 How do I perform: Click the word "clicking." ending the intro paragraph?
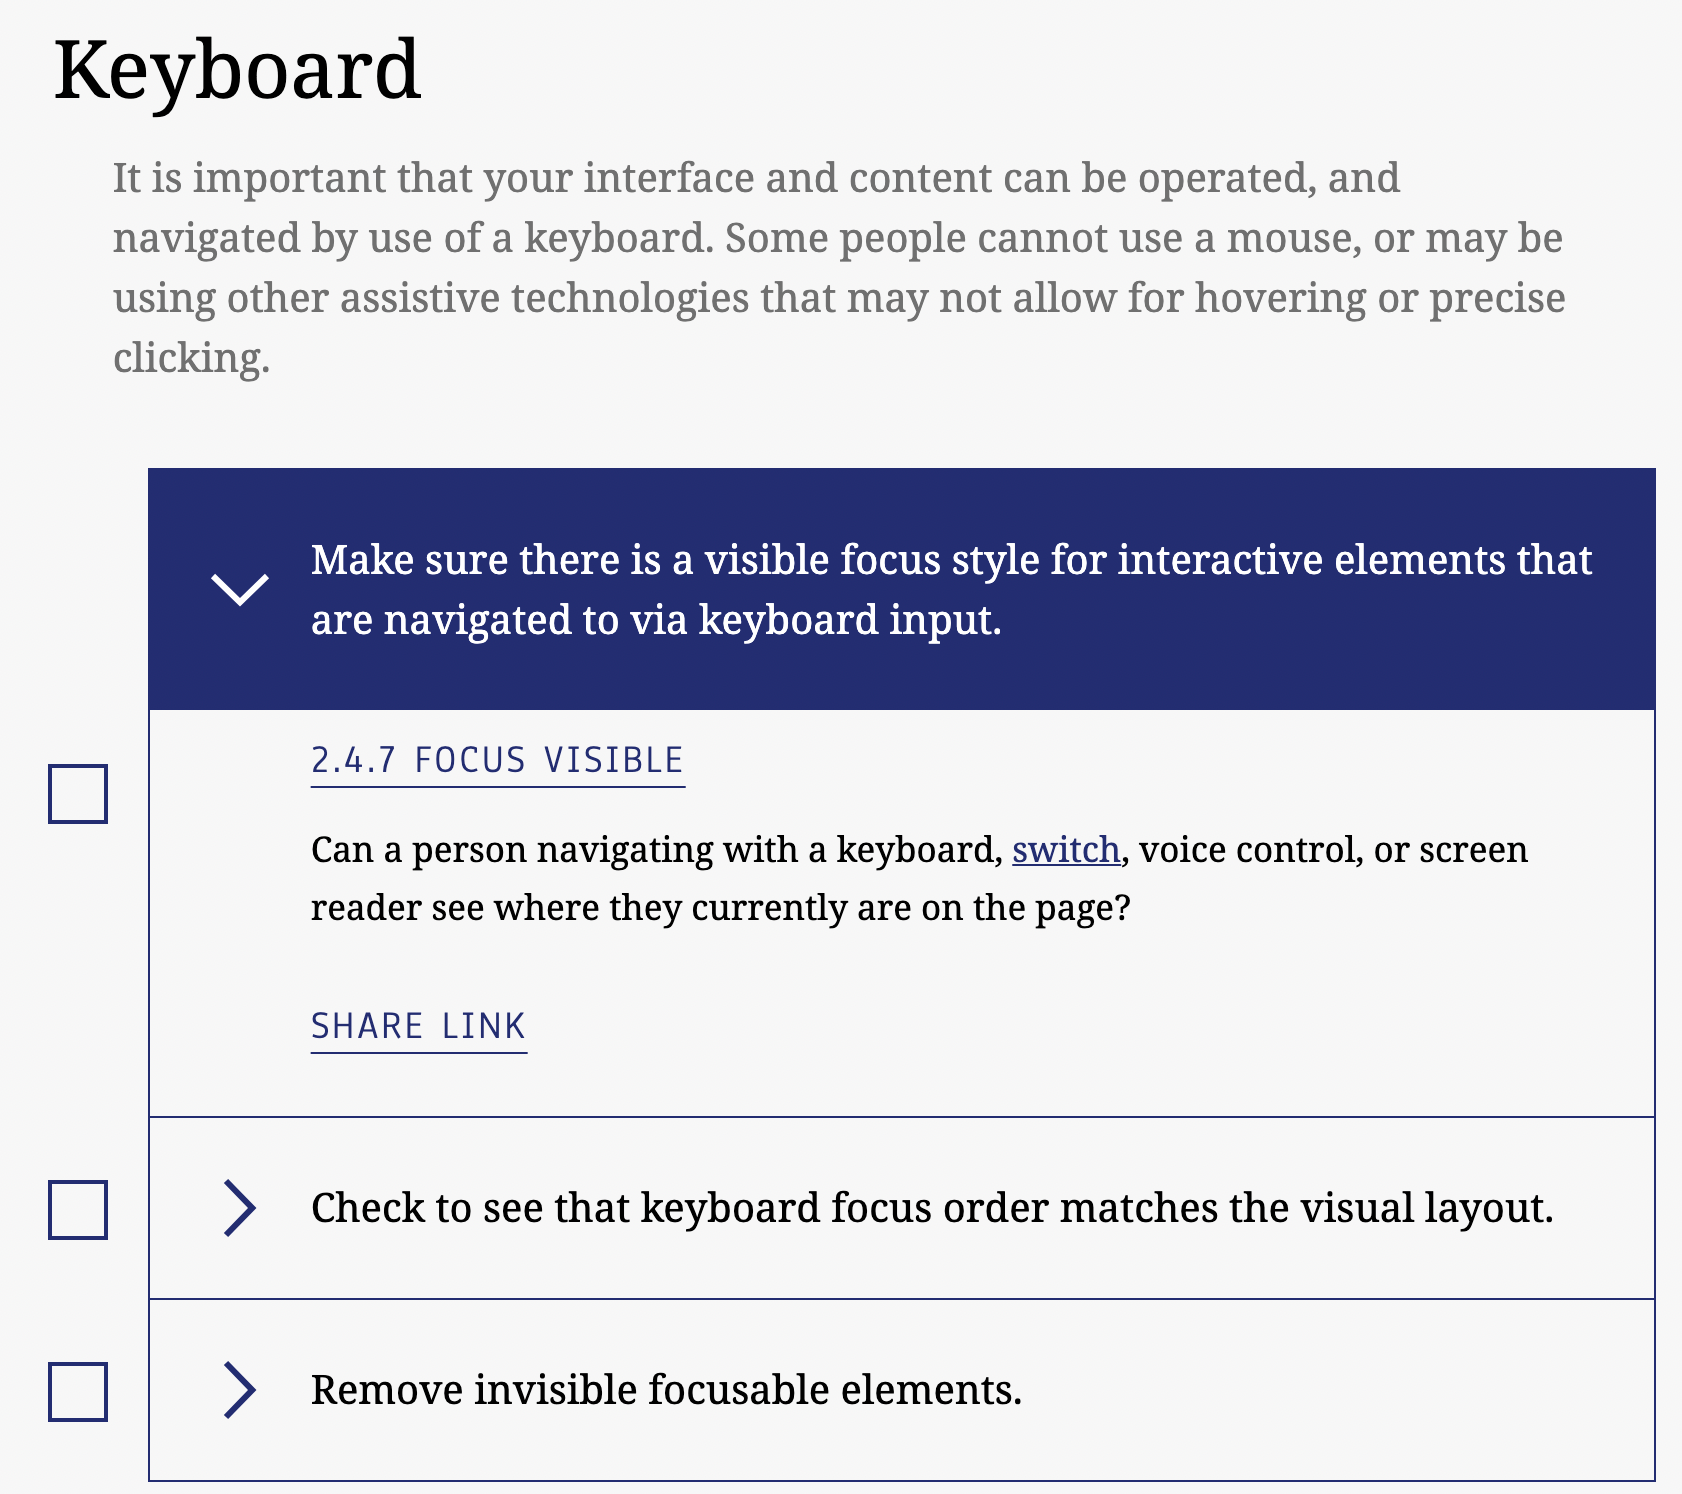point(191,358)
